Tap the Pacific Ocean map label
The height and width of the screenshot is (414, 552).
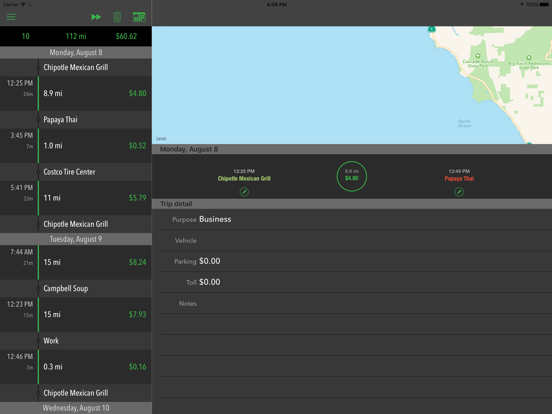pyautogui.click(x=464, y=123)
